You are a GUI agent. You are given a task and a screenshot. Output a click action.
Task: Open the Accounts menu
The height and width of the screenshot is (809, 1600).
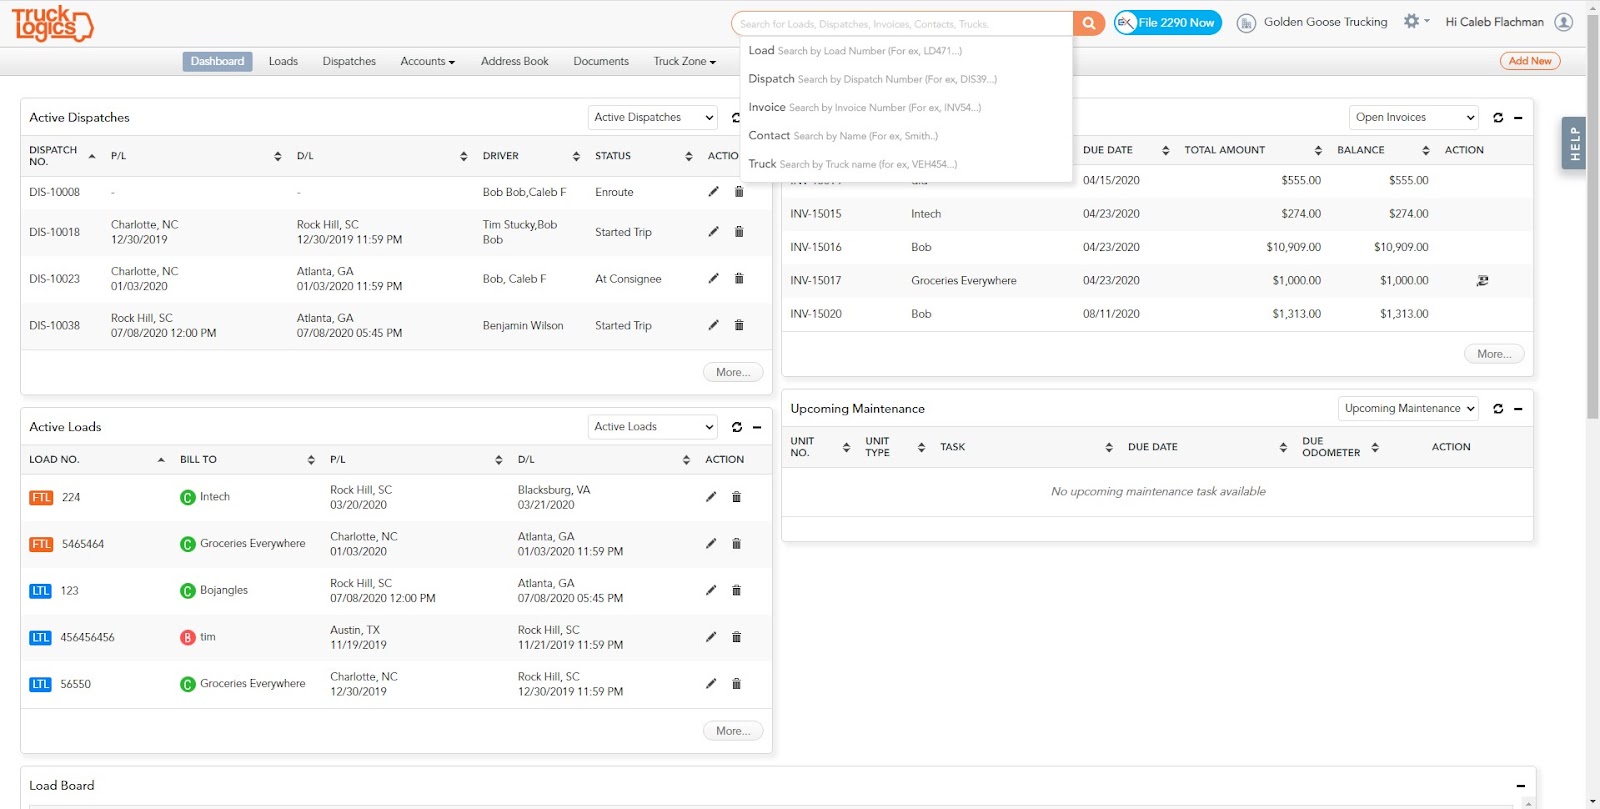[427, 62]
